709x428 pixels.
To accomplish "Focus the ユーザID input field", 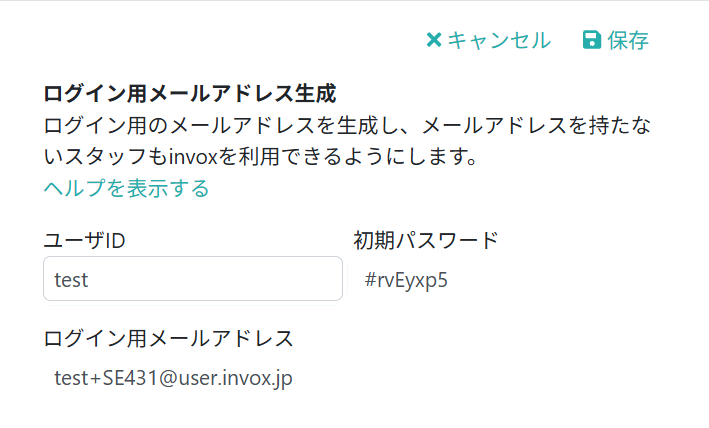I will (x=193, y=278).
